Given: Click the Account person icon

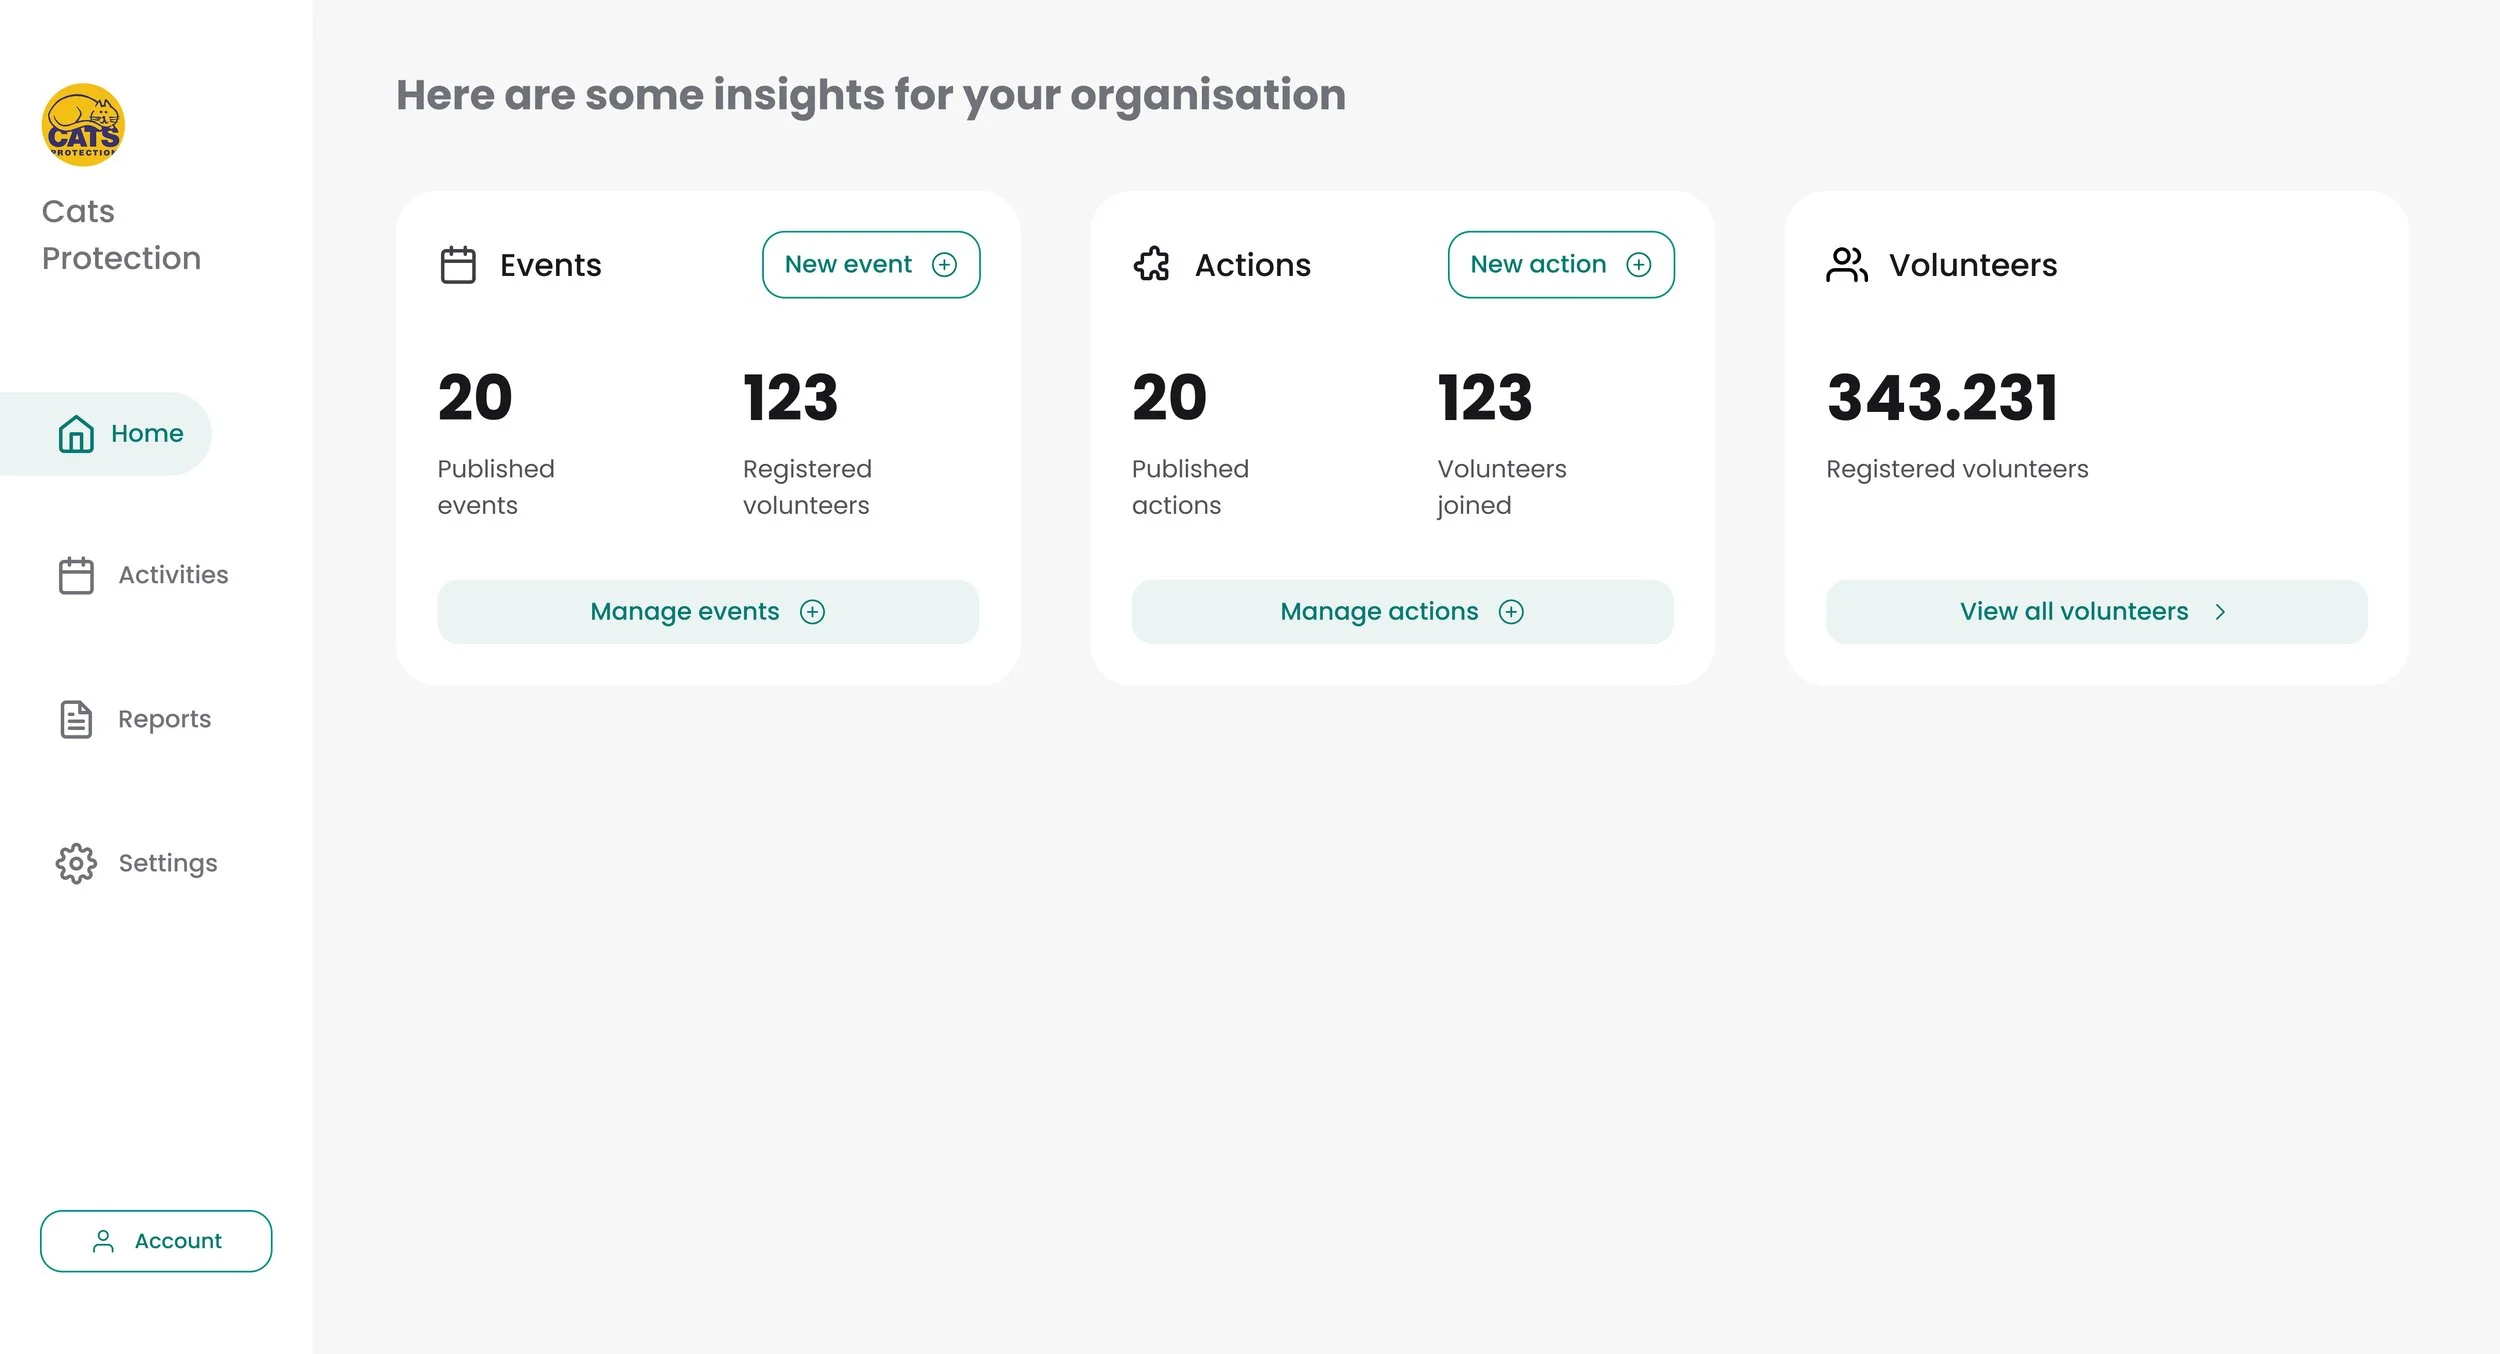Looking at the screenshot, I should [x=103, y=1241].
